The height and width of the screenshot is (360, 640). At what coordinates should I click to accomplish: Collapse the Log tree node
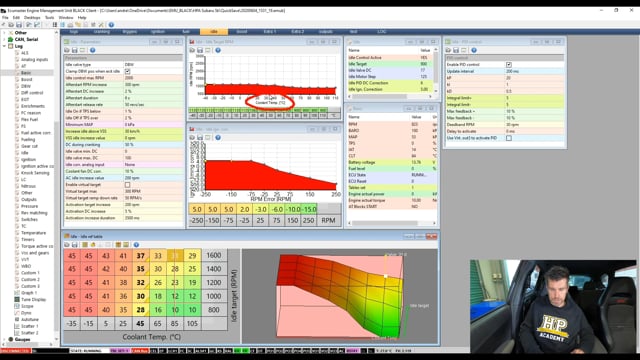[4, 46]
